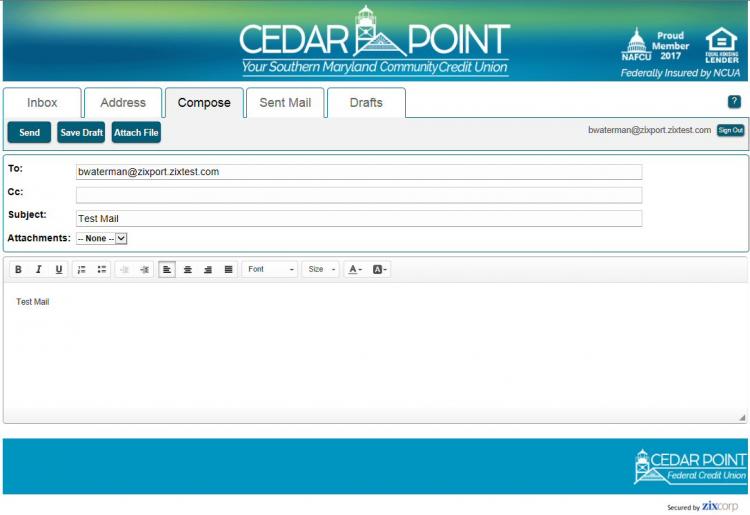
Task: Toggle bold formatting in editor toolbar
Action: (18, 270)
